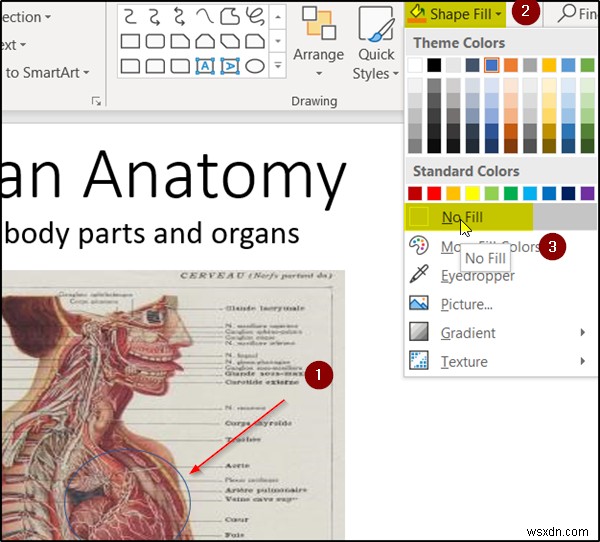Open the Arrange menu

click(x=319, y=40)
